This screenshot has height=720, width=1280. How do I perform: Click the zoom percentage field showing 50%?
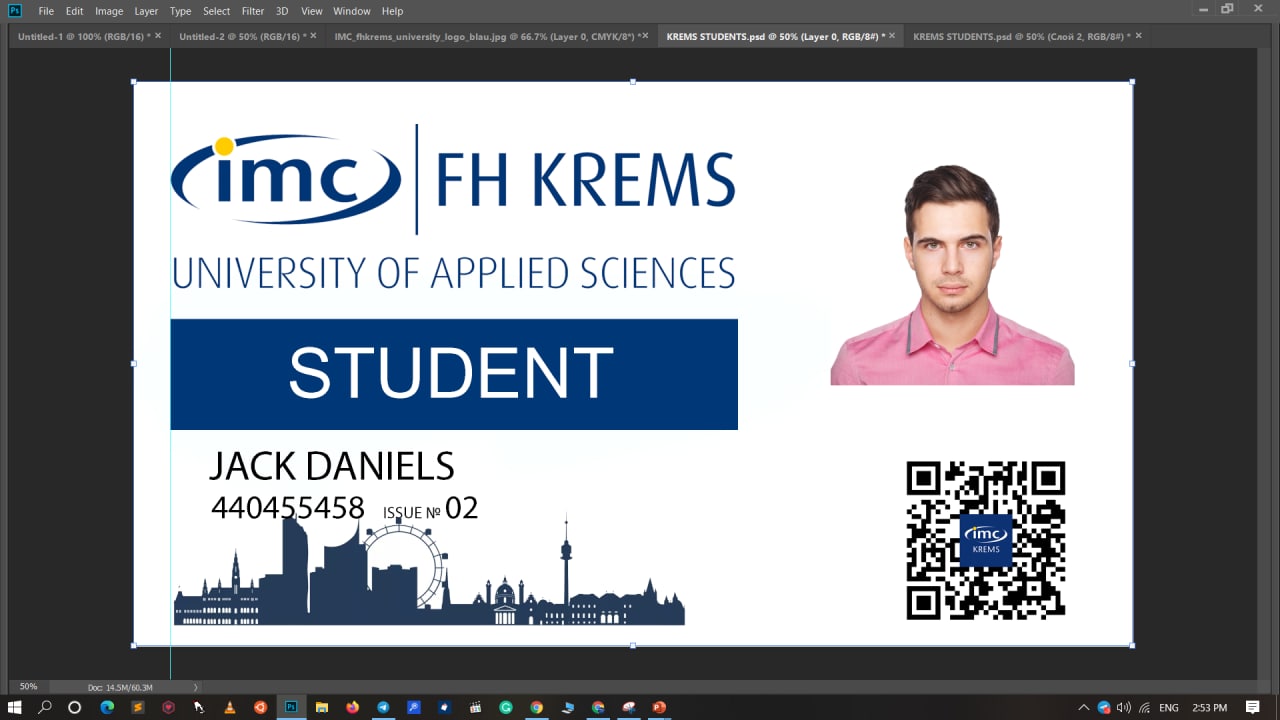tap(29, 687)
